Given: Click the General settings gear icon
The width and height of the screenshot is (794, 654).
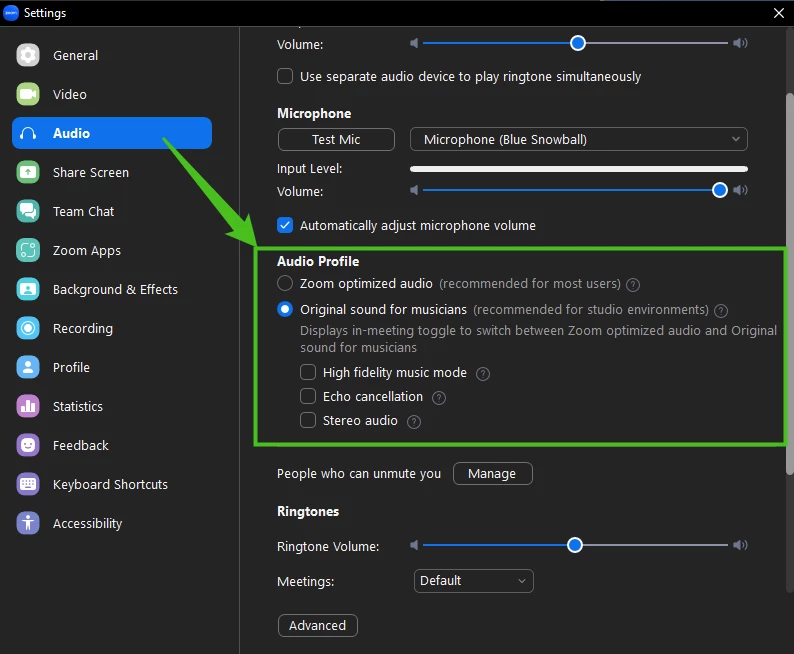Looking at the screenshot, I should [28, 55].
